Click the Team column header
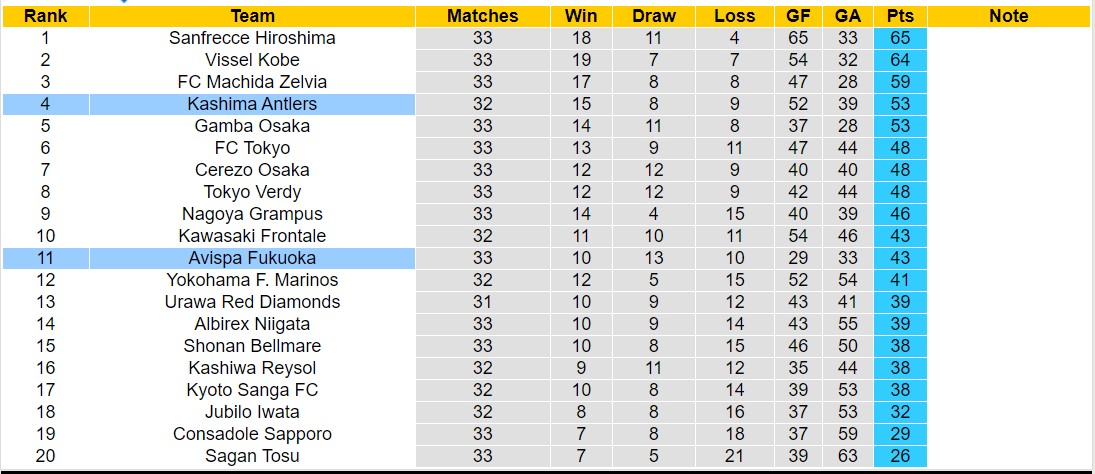This screenshot has height=474, width=1095. click(252, 16)
